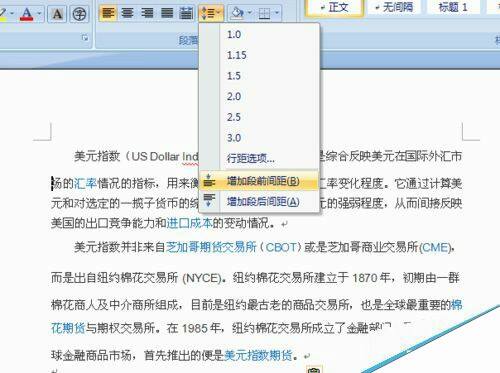Click the text 美元指数并非来自
500x373 pixels.
[x=120, y=247]
